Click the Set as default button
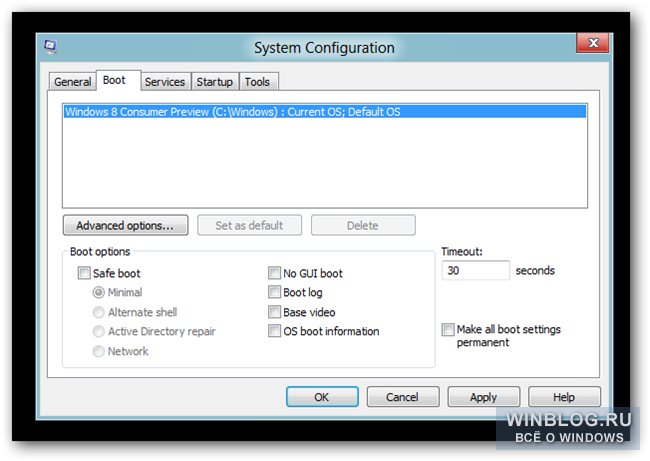The image size is (650, 461). point(249,226)
